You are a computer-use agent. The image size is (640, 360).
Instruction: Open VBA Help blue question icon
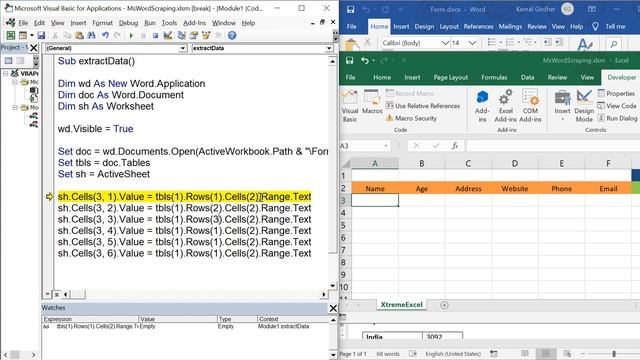pyautogui.click(x=232, y=36)
